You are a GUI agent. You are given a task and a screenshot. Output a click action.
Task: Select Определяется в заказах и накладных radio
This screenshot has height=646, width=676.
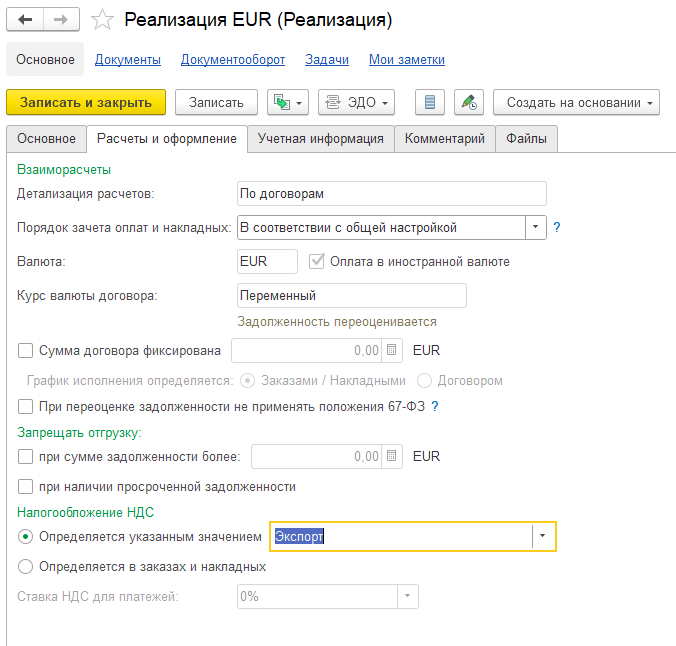(x=25, y=566)
